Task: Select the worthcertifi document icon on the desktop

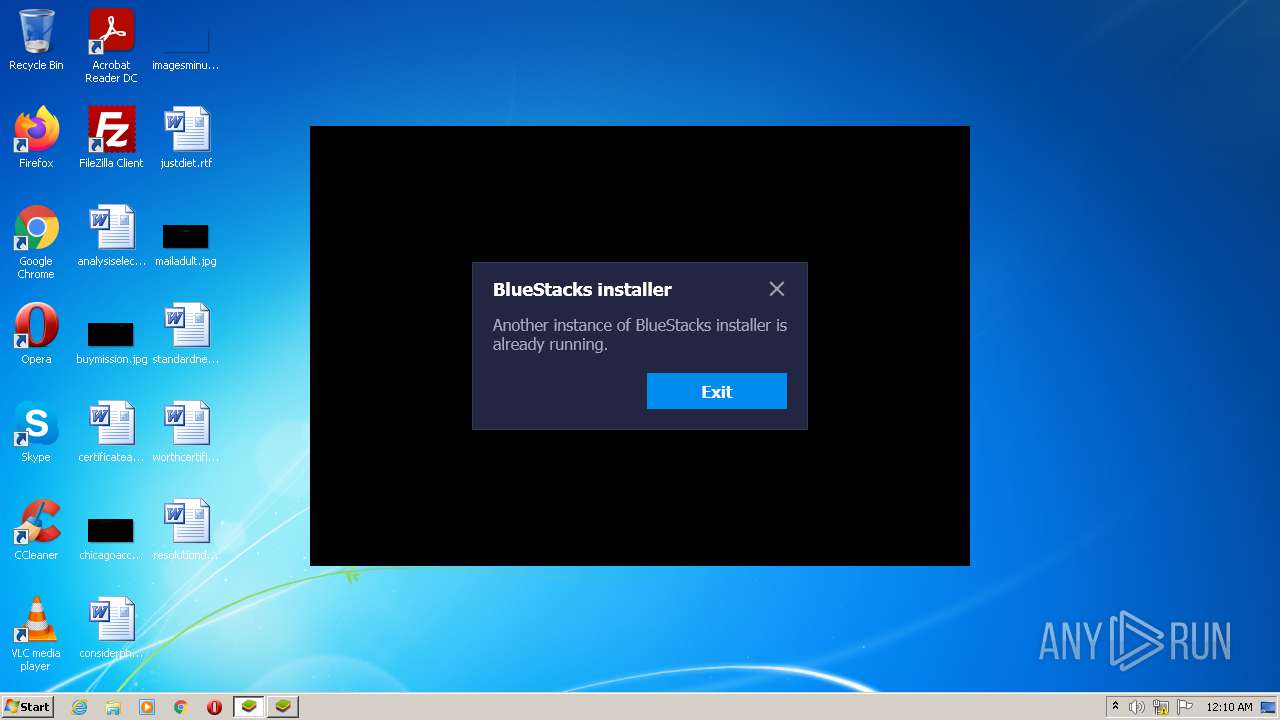Action: 186,432
